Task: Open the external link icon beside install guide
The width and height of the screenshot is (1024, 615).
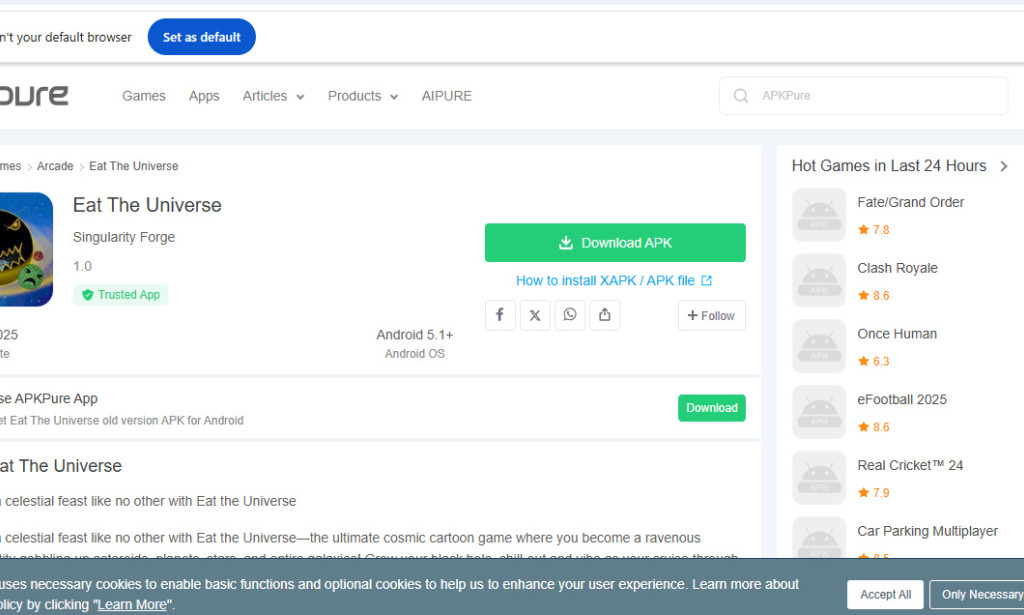Action: click(707, 280)
